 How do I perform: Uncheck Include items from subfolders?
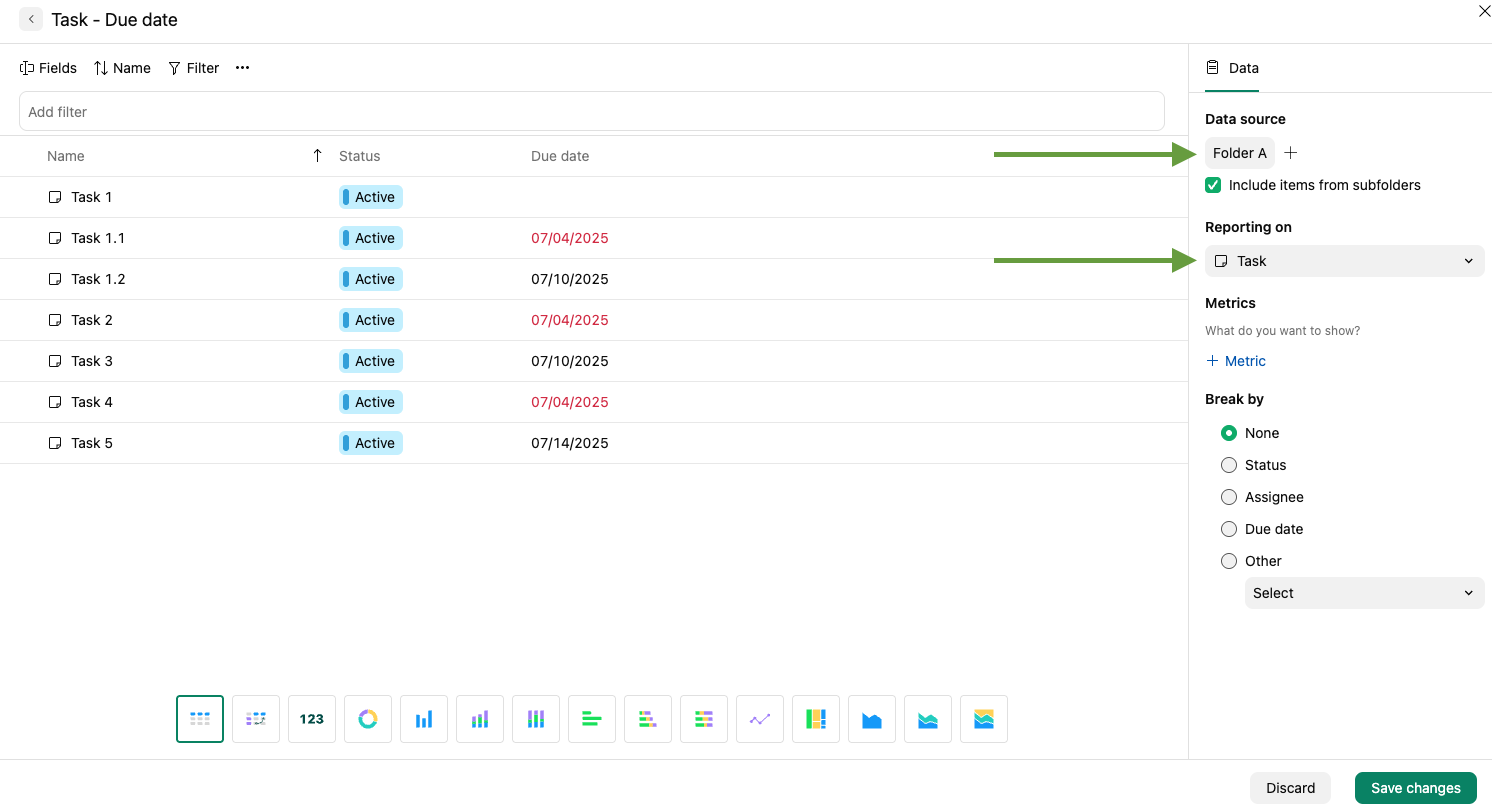tap(1213, 185)
